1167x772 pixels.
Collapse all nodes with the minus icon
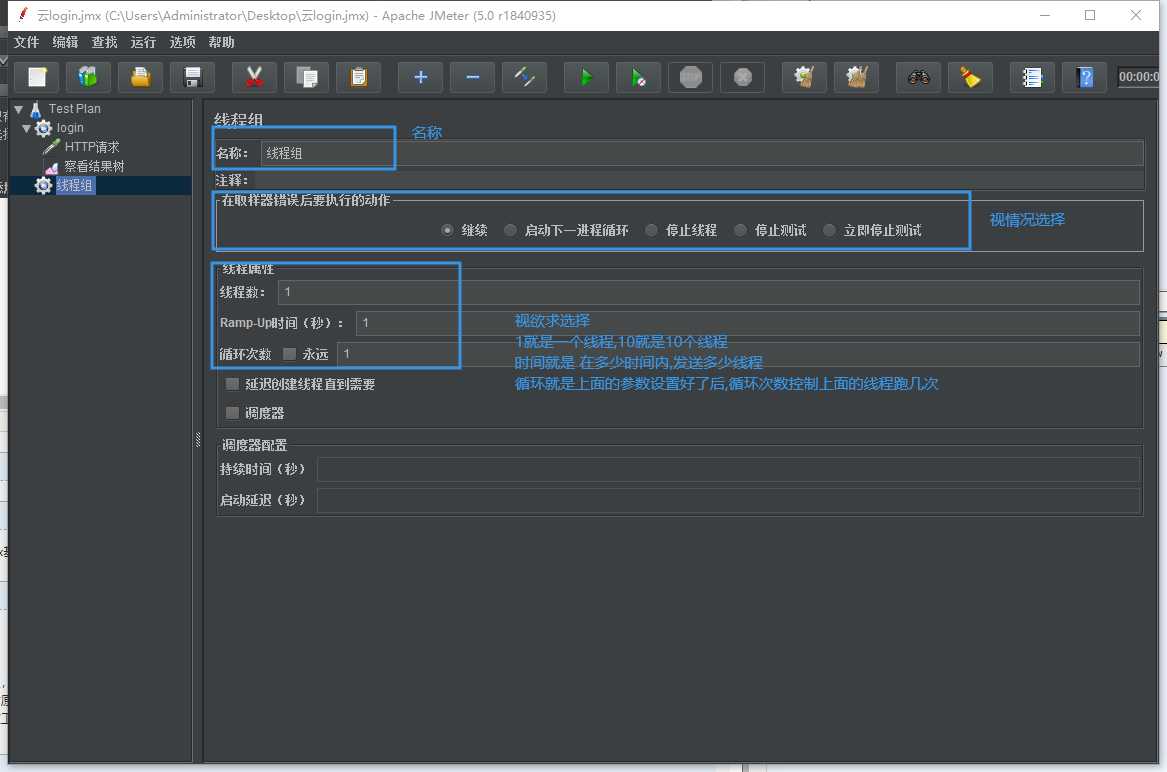473,77
